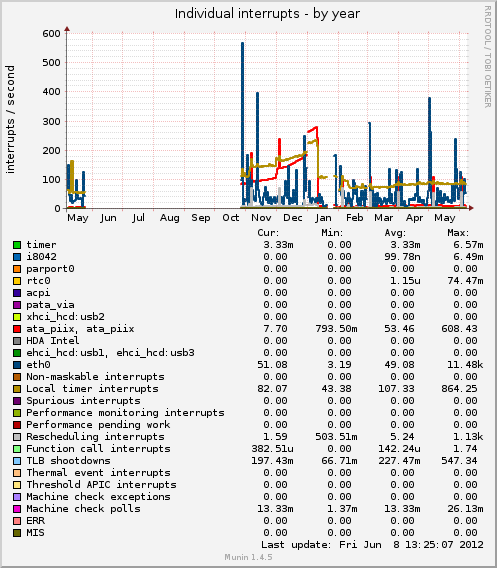The height and width of the screenshot is (568, 497).
Task: Click the Machine check polls color swatch
Action: [17, 509]
